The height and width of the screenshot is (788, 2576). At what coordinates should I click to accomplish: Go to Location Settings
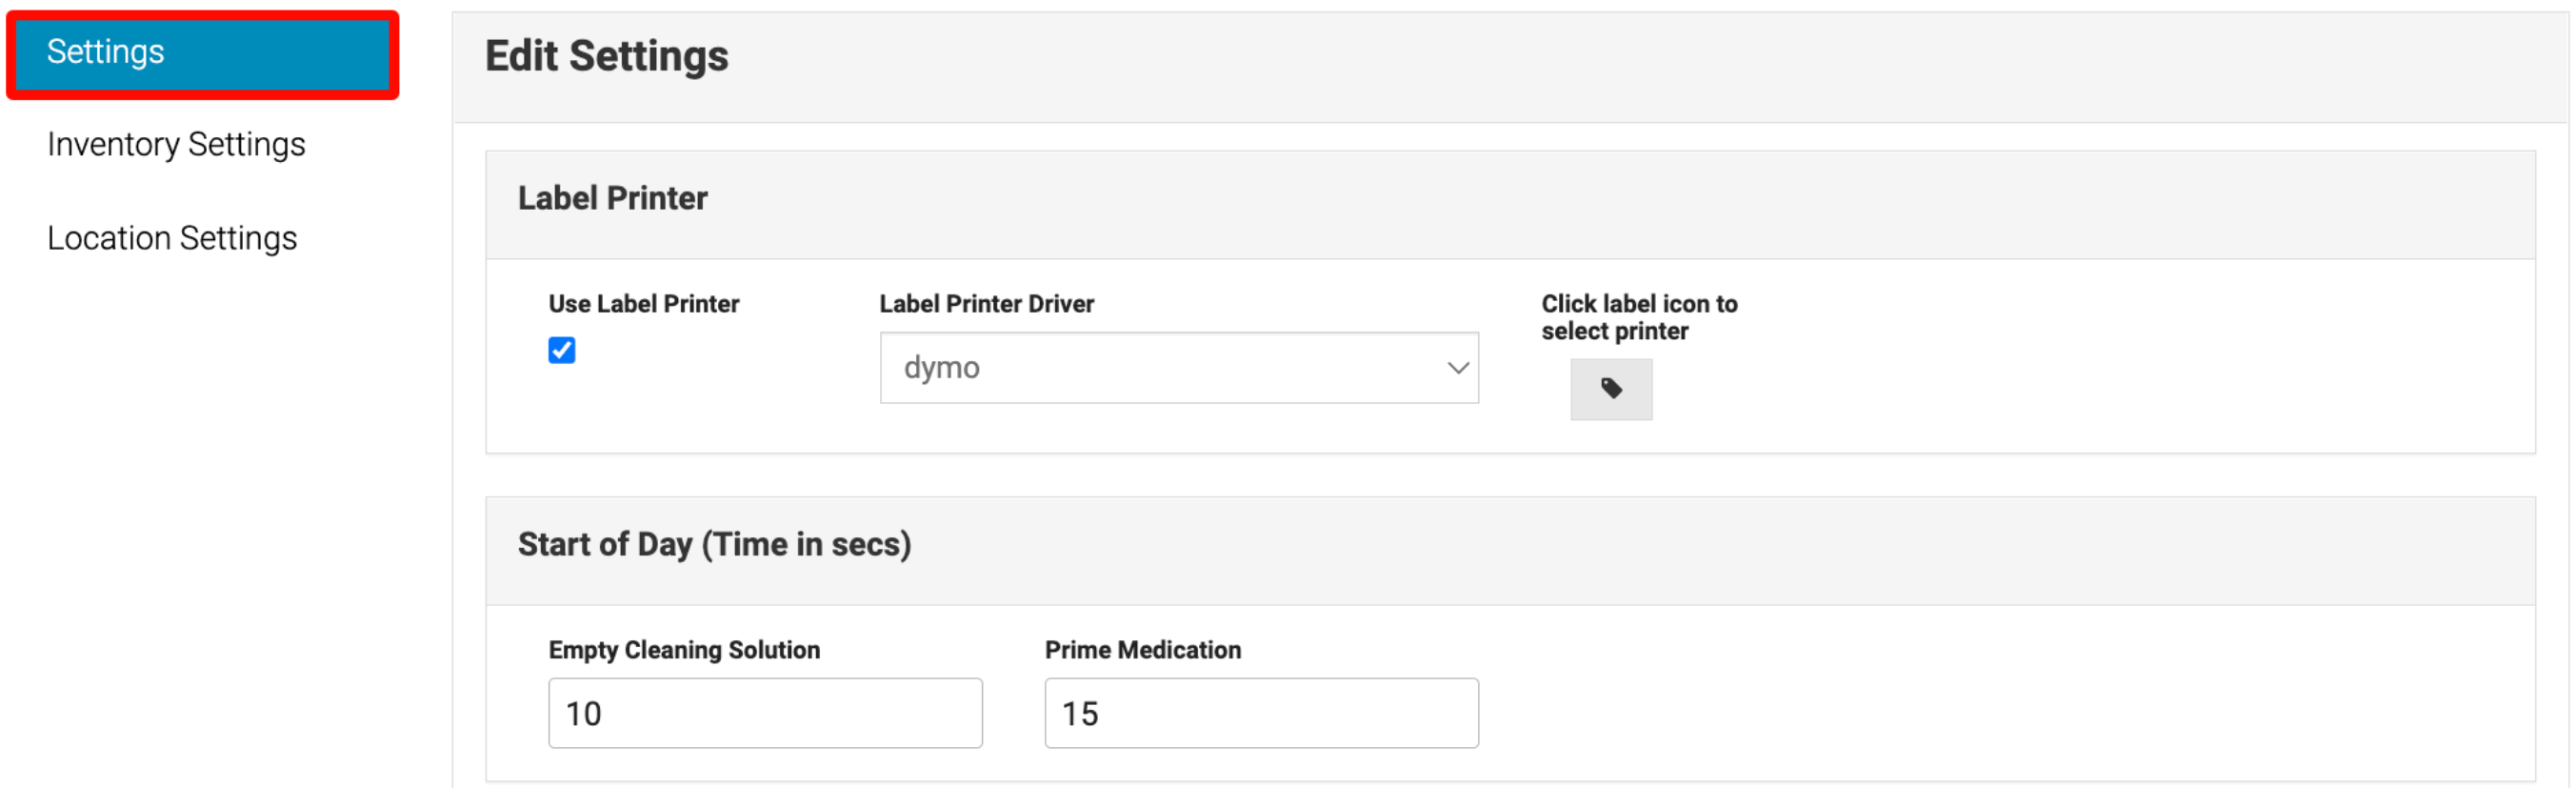172,239
